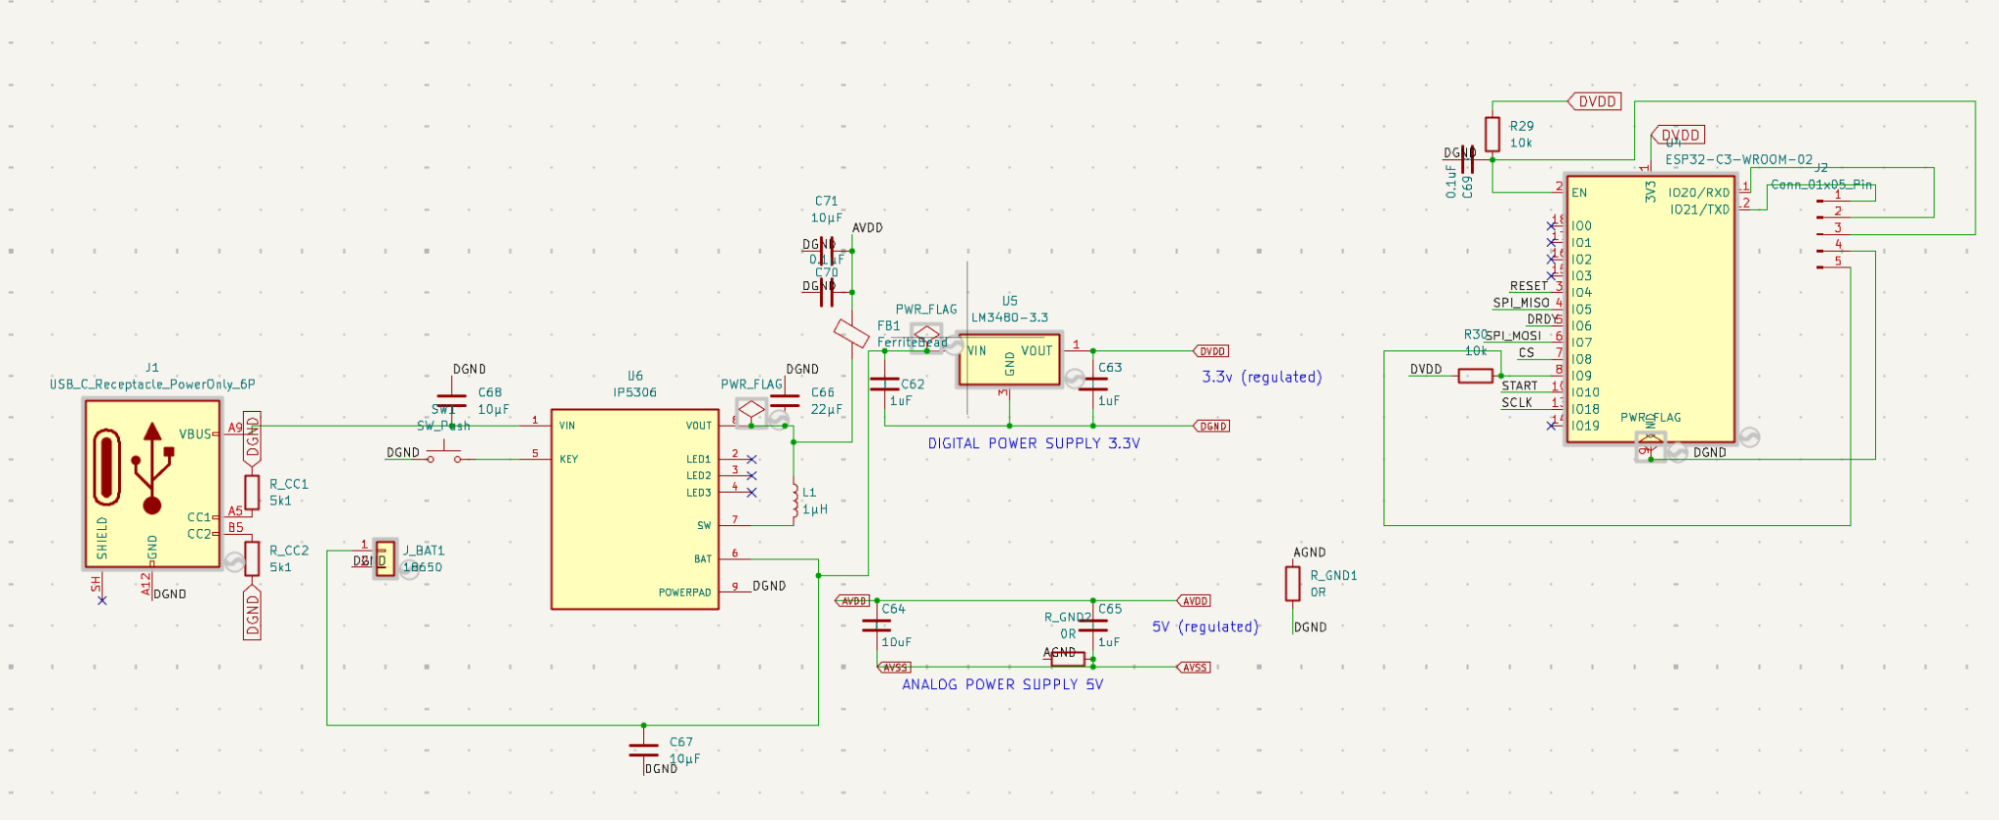The image size is (1999, 820).
Task: Click the 'Conn_01x05_Pin' value text
Action: 1821,184
